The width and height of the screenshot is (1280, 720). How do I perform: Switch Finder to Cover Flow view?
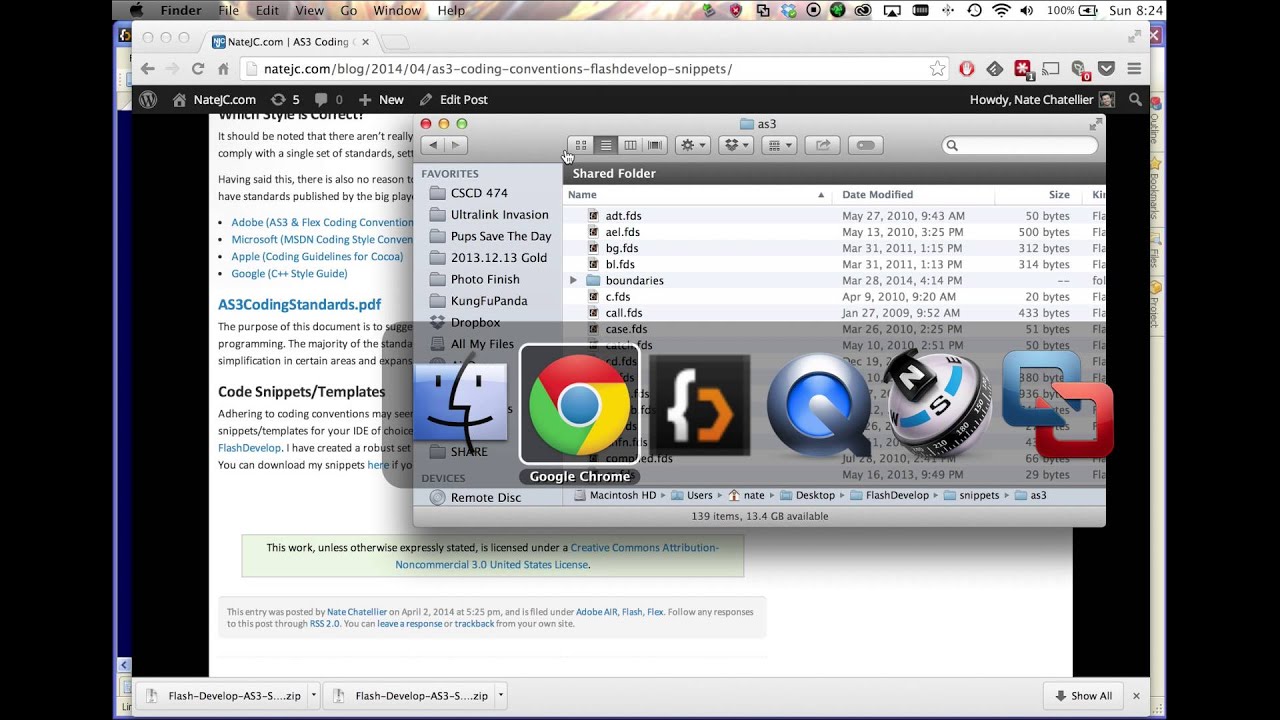(x=655, y=145)
